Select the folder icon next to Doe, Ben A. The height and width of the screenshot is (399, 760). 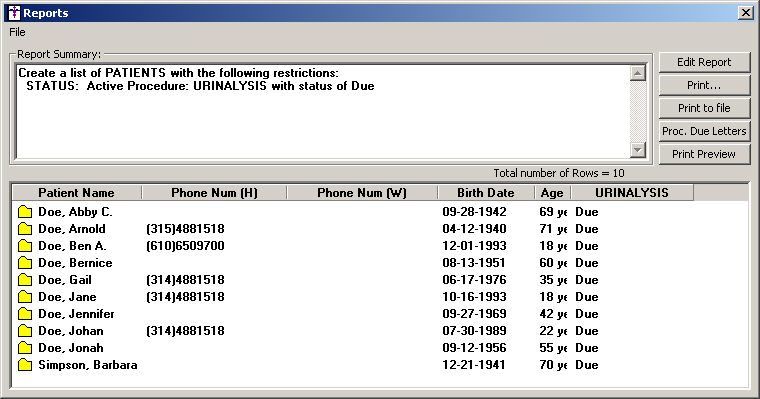[x=25, y=246]
